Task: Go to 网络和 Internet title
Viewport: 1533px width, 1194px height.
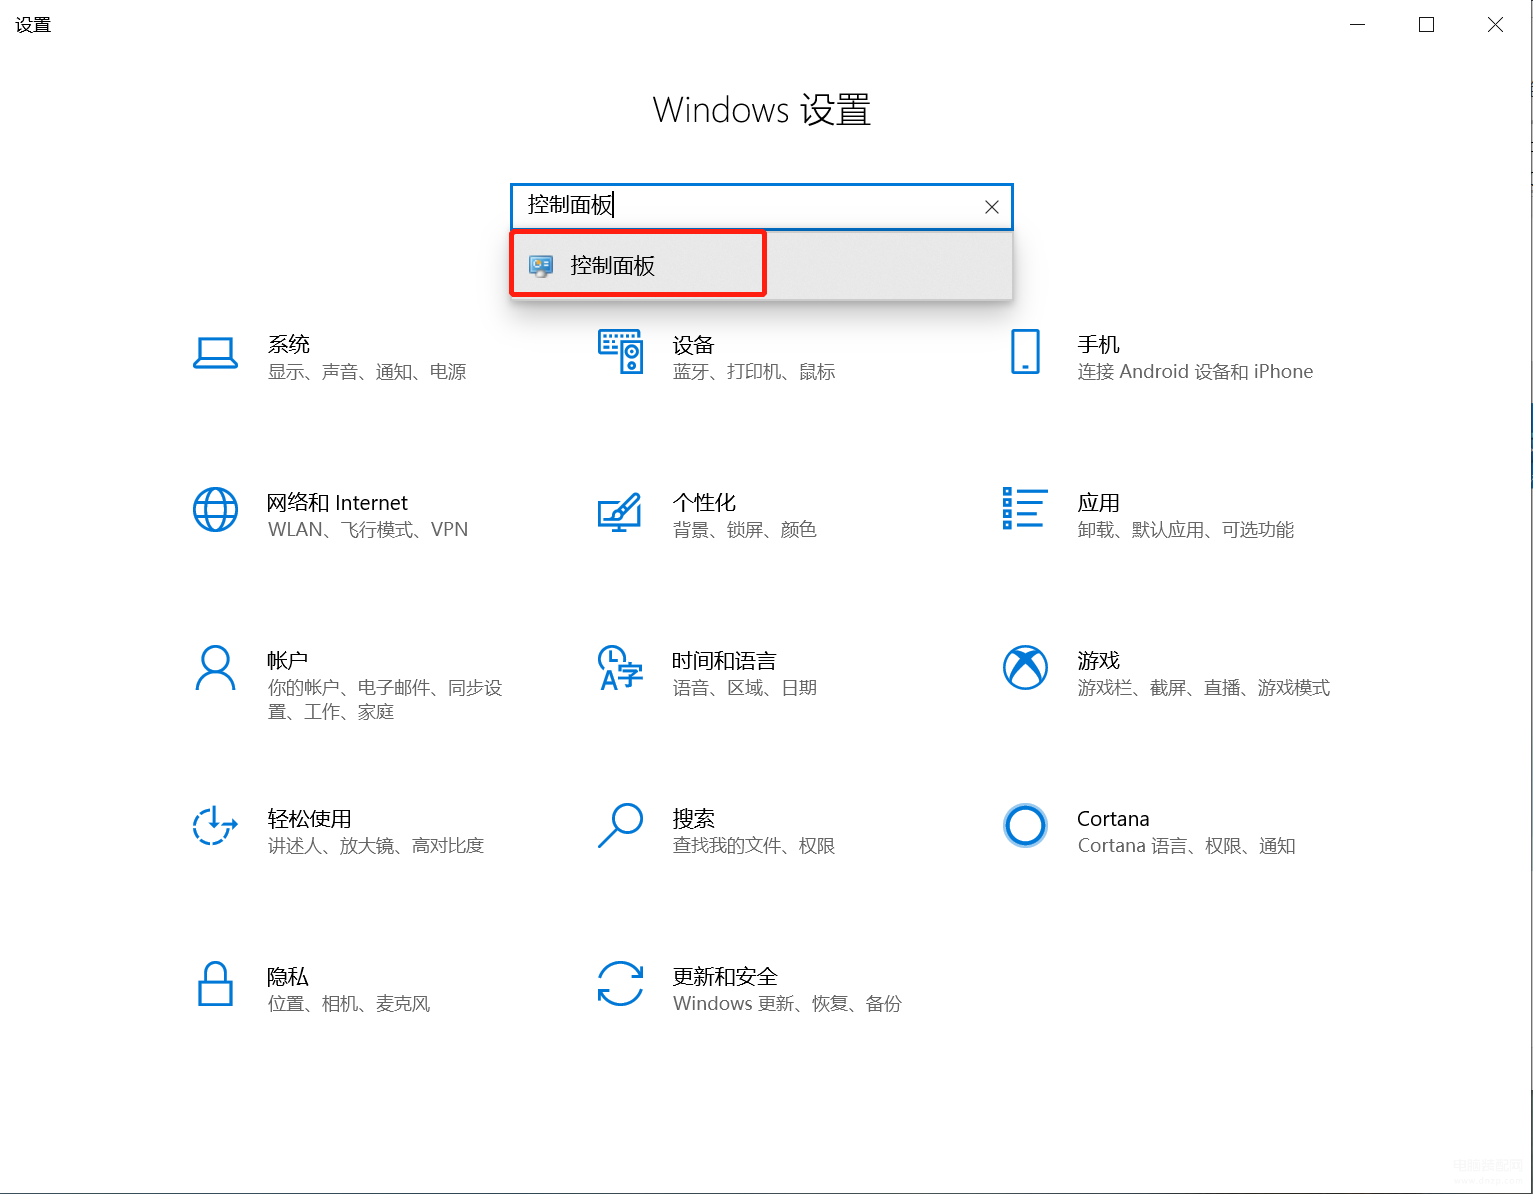Action: (x=337, y=502)
